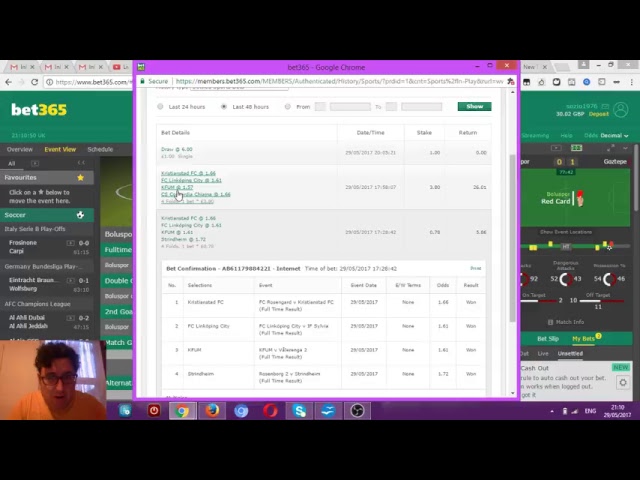The height and width of the screenshot is (480, 640).
Task: Close the first Gmail browser tab
Action: coord(32,67)
